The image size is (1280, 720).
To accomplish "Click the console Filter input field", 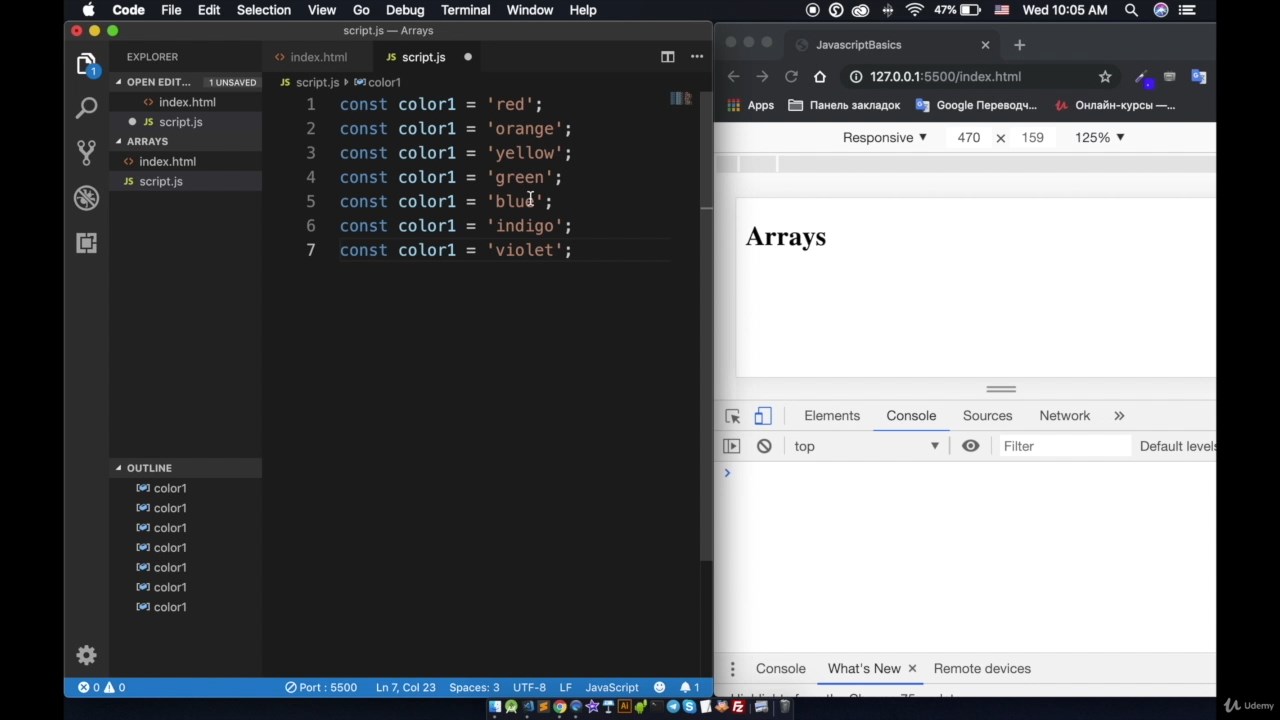I will pyautogui.click(x=1062, y=446).
